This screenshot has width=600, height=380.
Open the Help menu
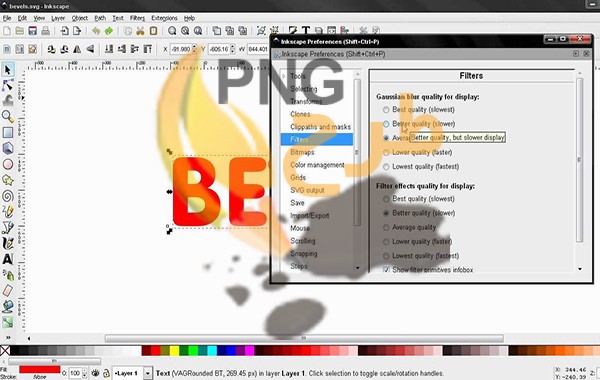click(189, 18)
